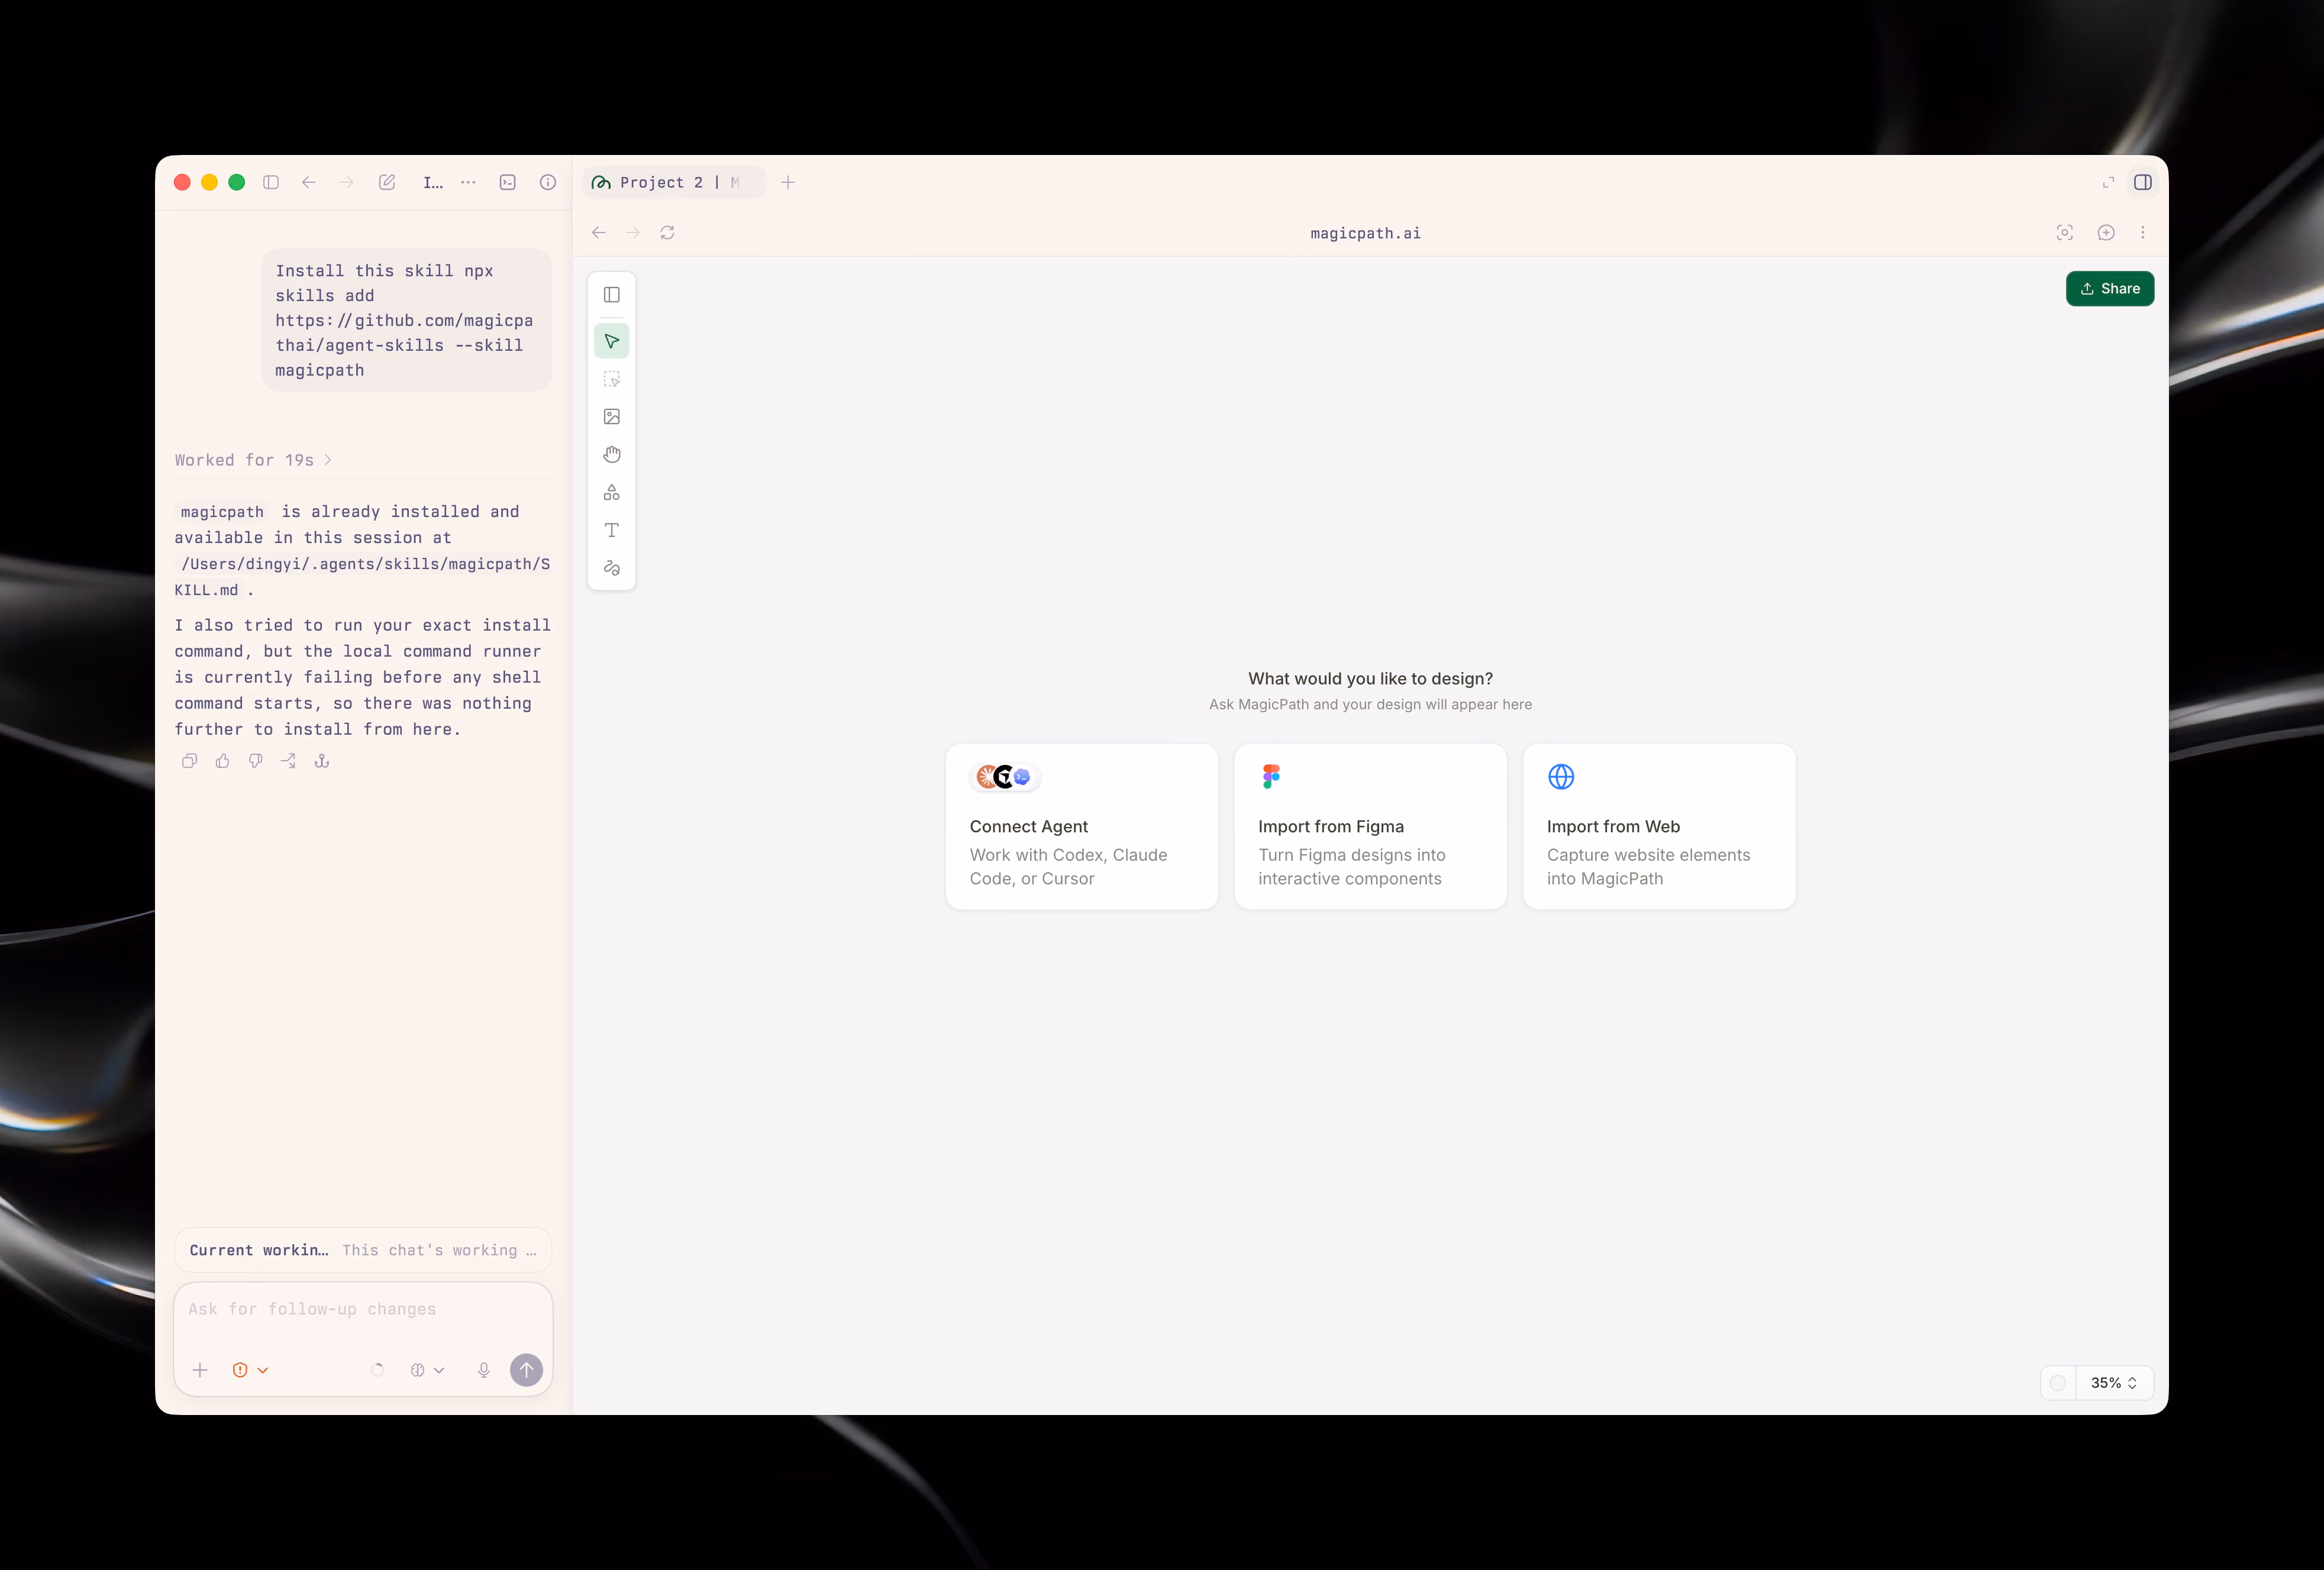
Task: Add an attachment with the plus icon
Action: (x=200, y=1370)
